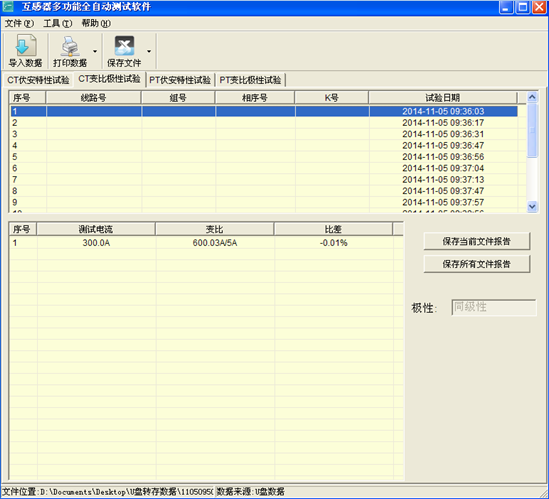549x499 pixels.
Task: Click the 导入数据 import icon
Action: click(25, 46)
